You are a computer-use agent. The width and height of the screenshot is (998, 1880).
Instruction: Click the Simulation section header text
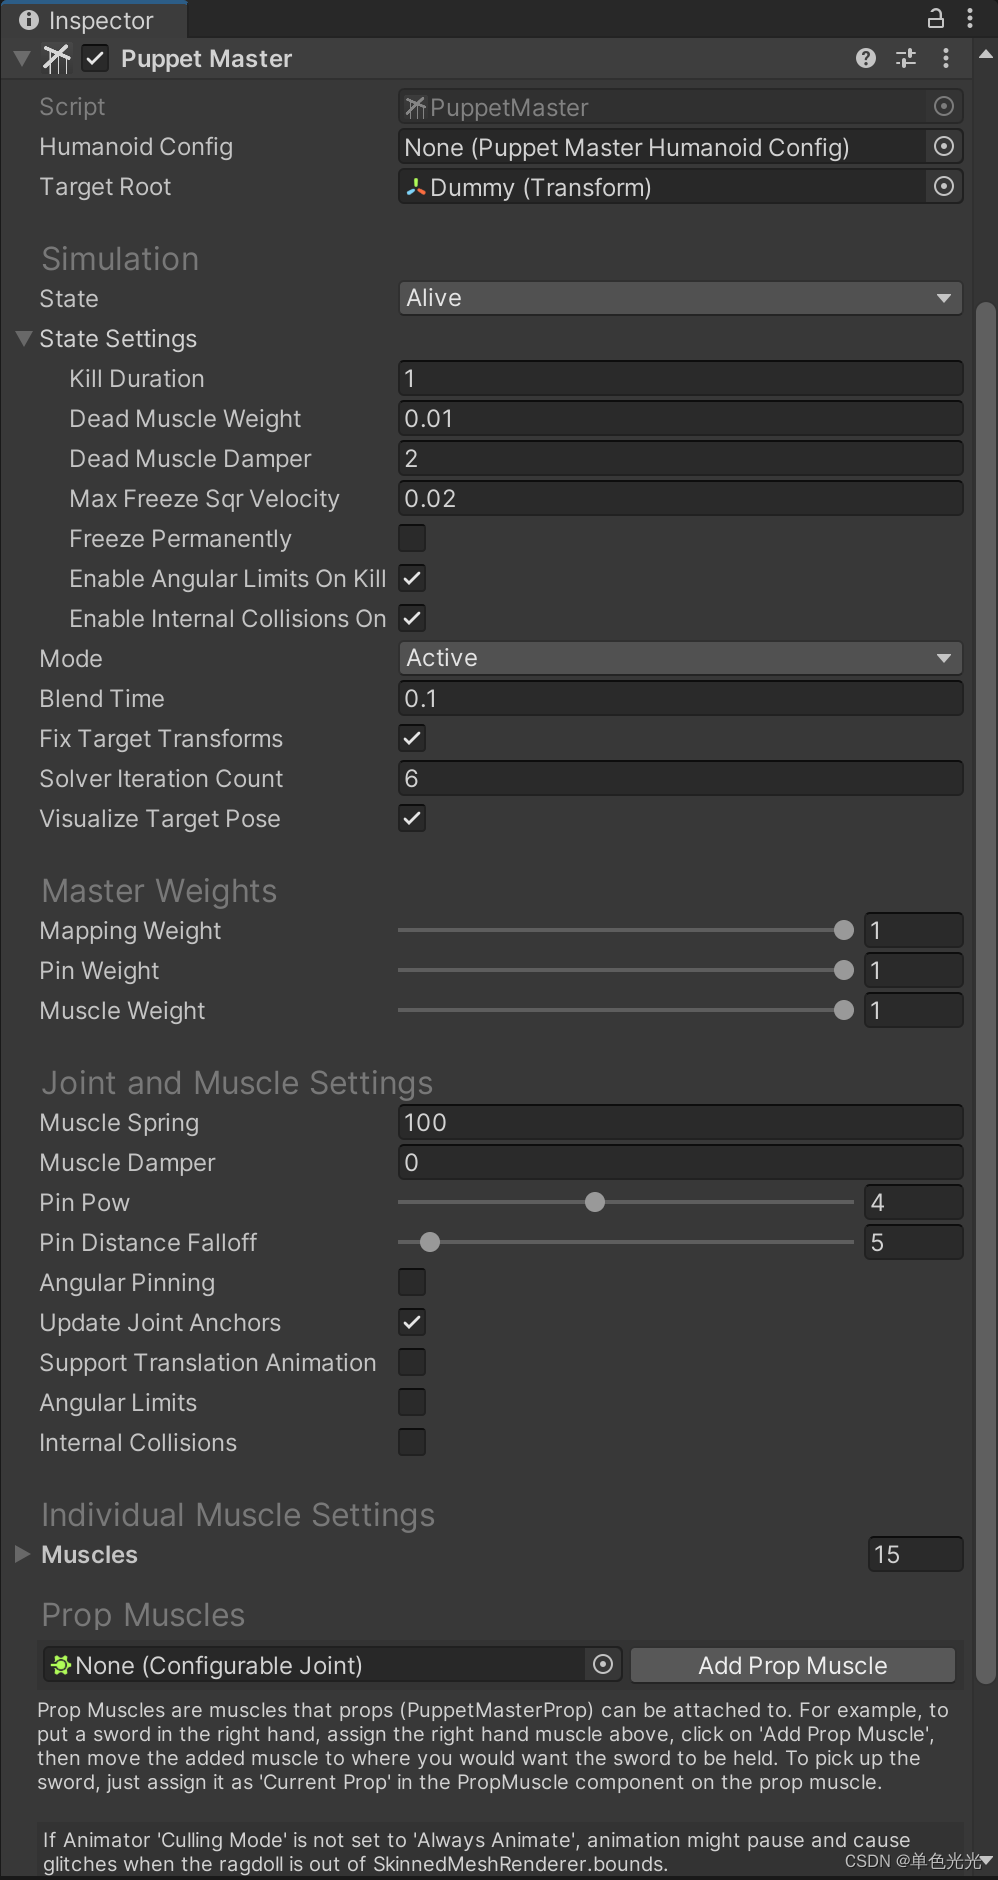120,259
